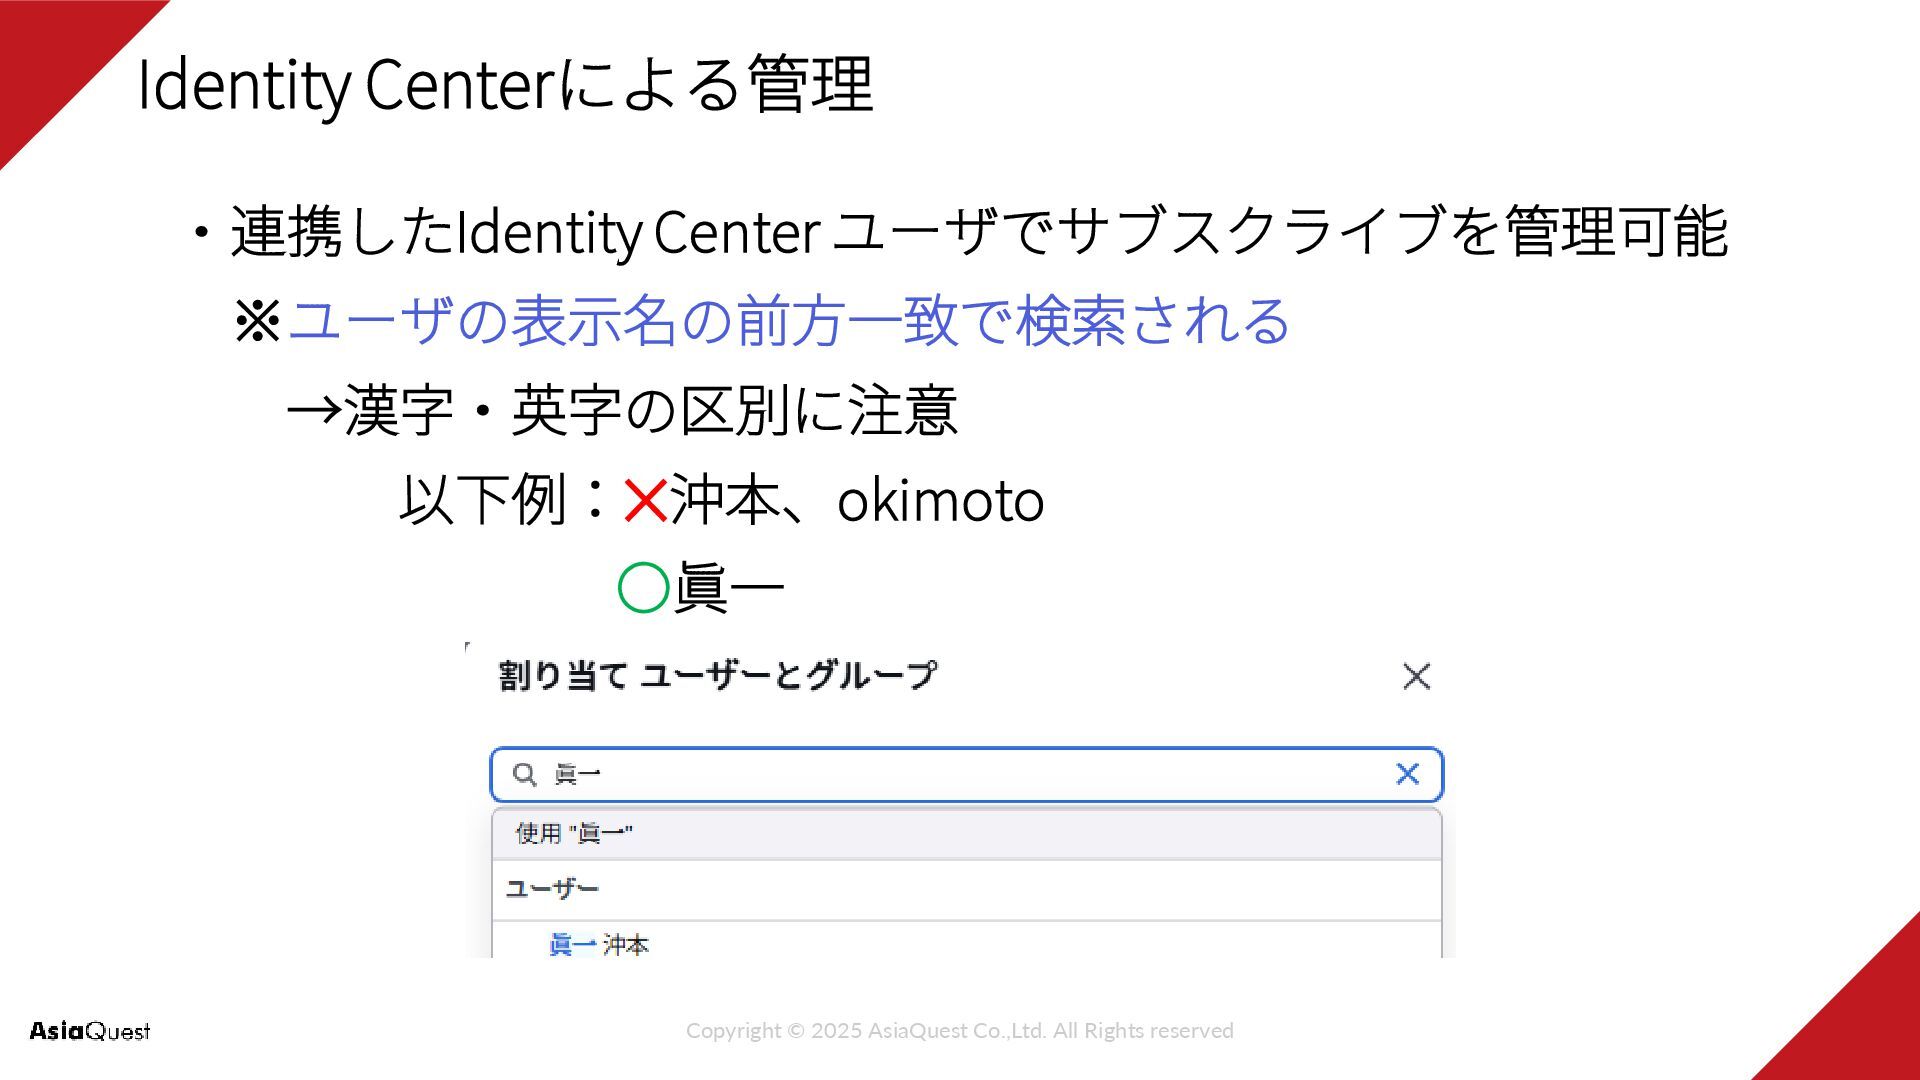This screenshot has height=1080, width=1920.
Task: Click the dialog heading 割り当て ユーザーとグループ
Action: coord(718,675)
